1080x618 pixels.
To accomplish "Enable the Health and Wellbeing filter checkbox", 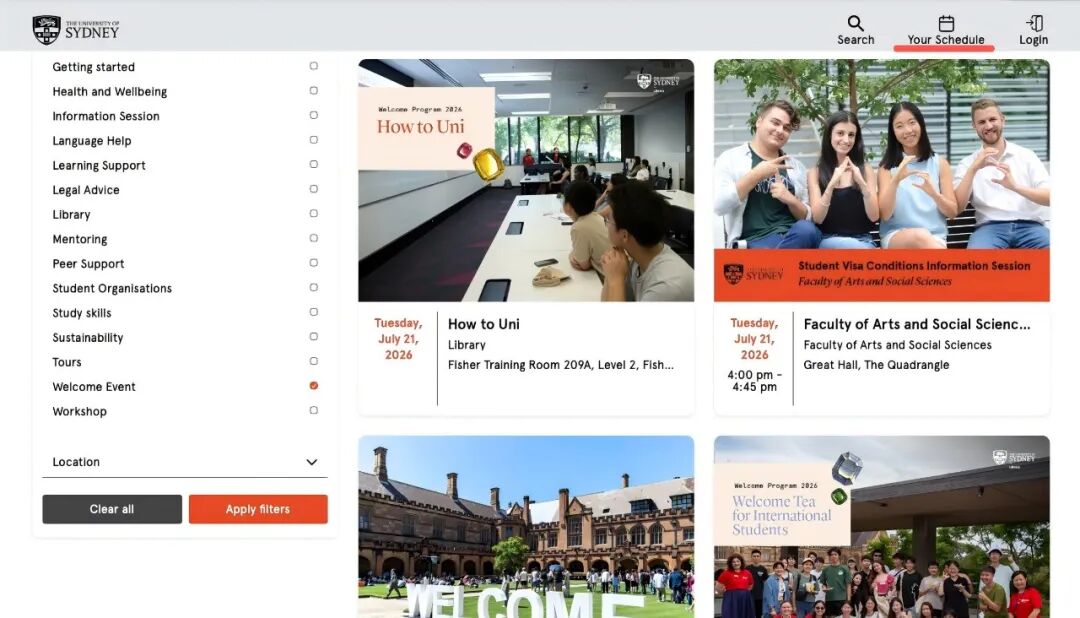I will coord(313,91).
